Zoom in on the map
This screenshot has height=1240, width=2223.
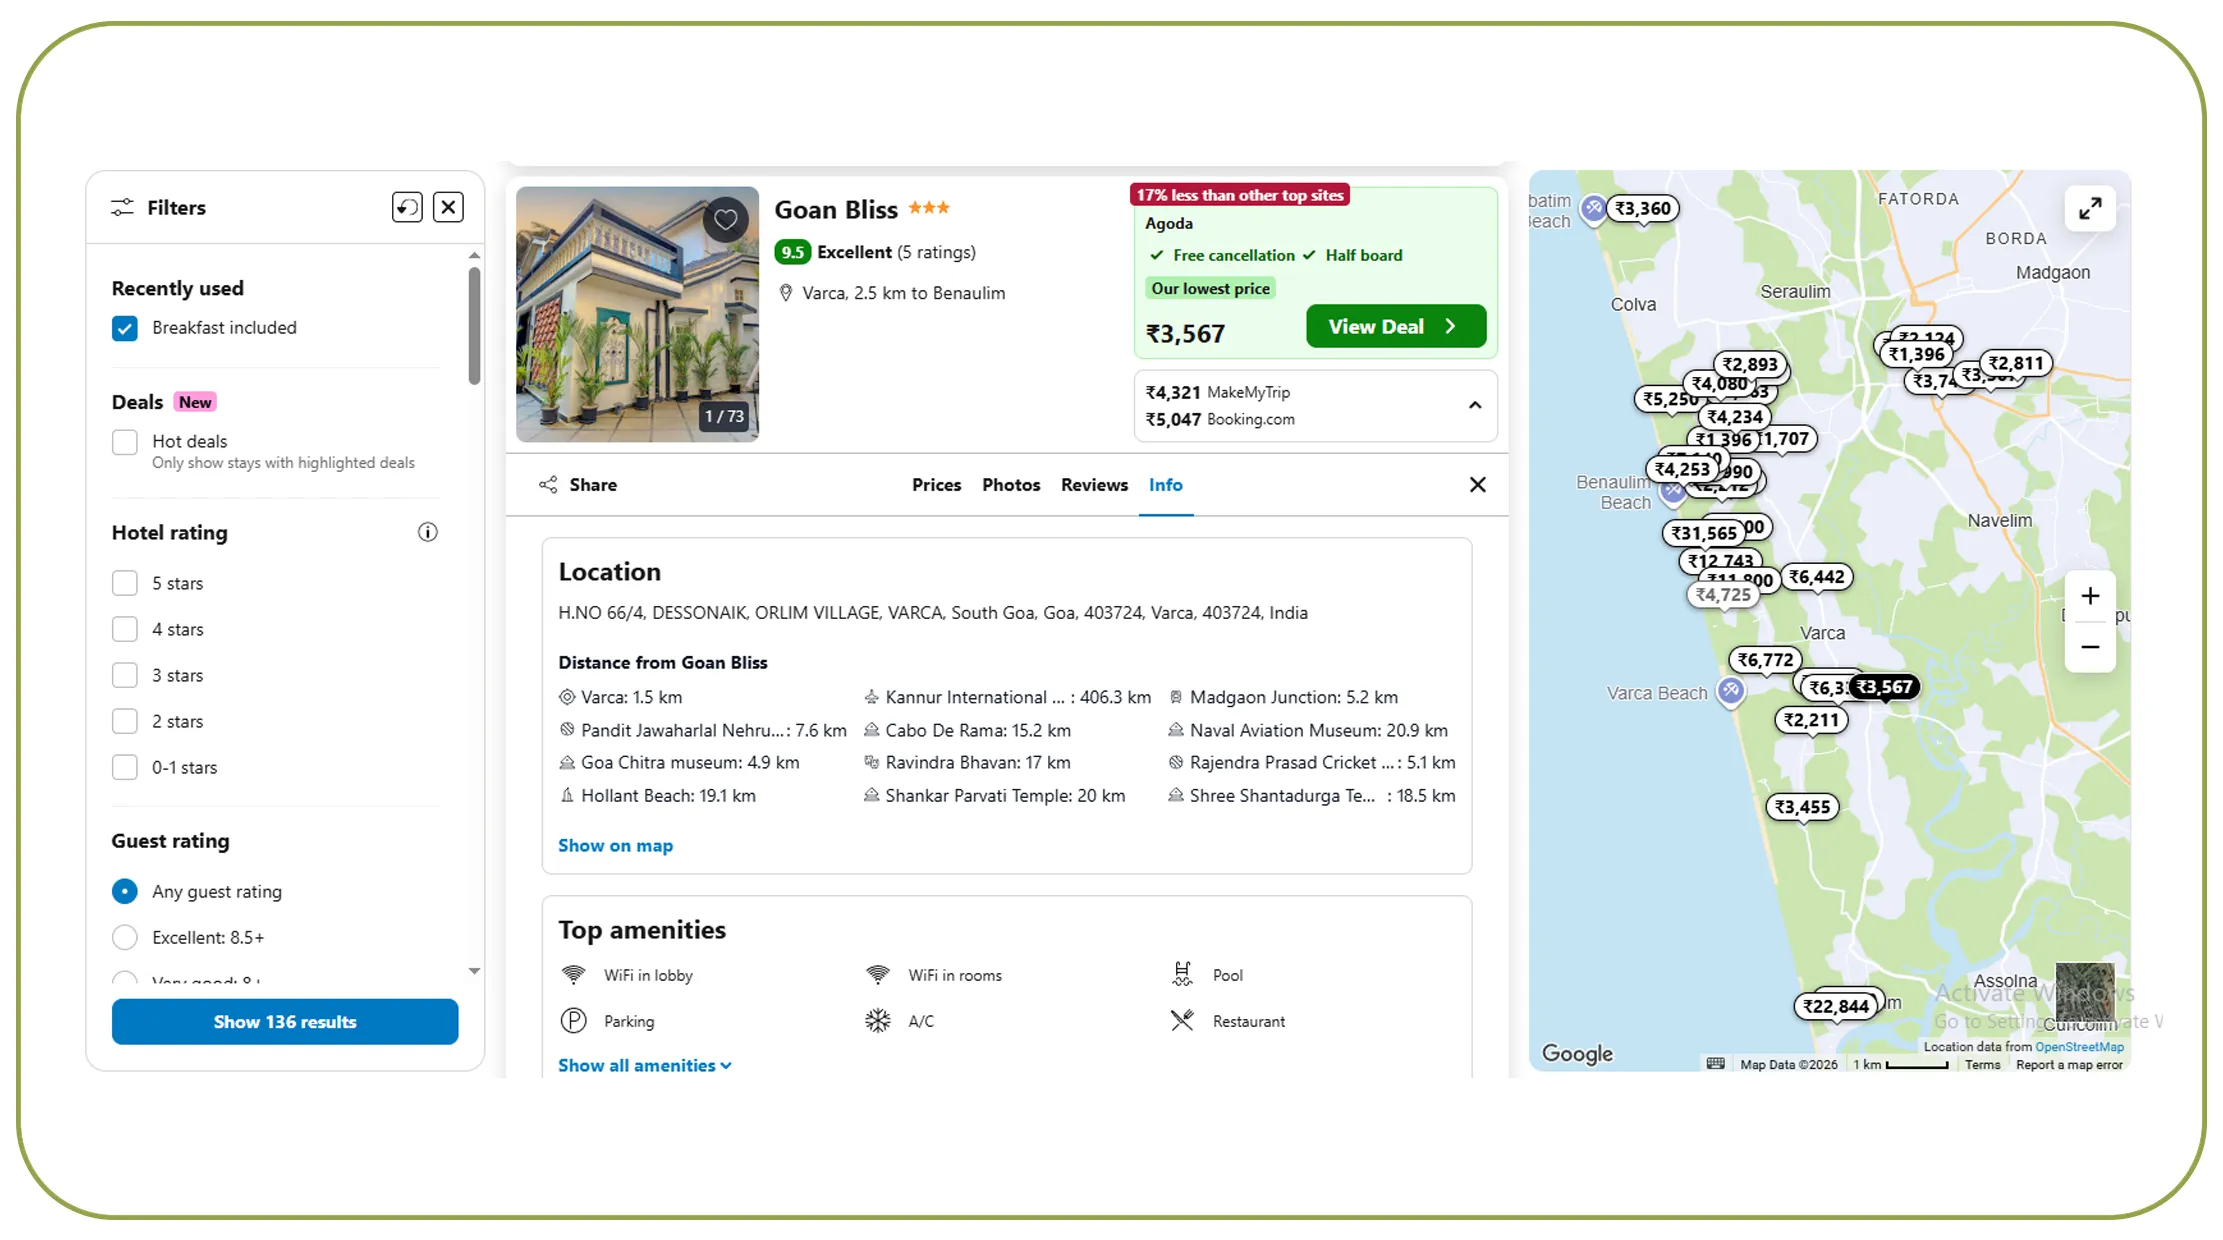2090,596
